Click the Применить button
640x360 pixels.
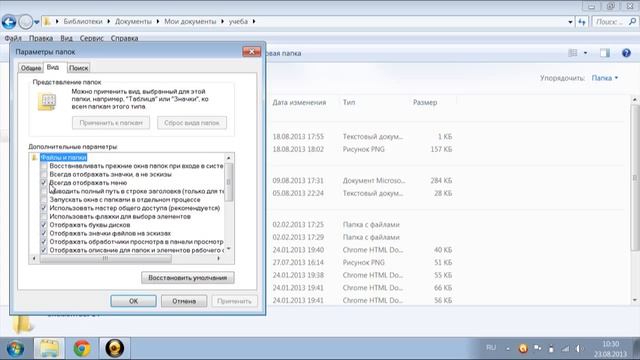click(234, 301)
